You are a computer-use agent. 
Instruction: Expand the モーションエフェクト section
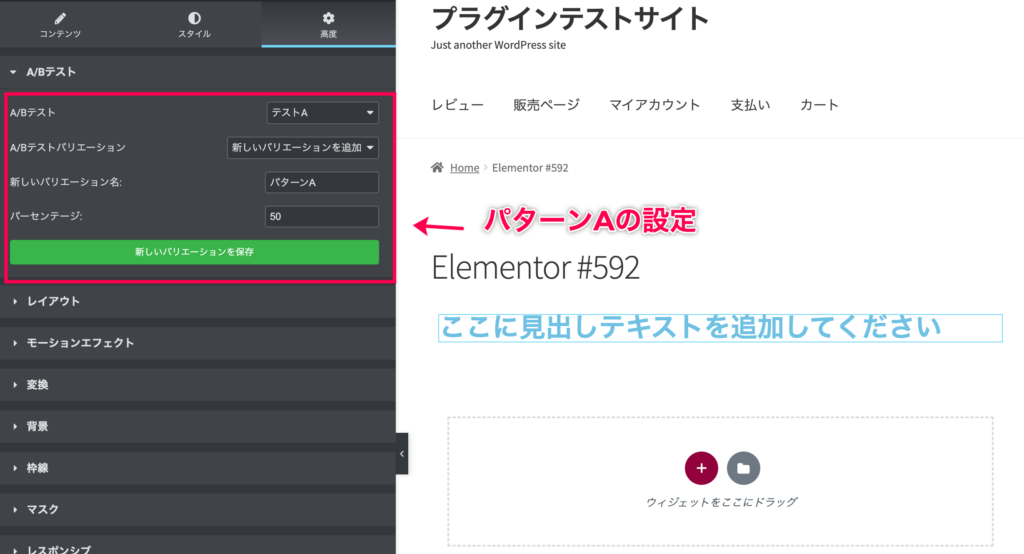[x=197, y=343]
